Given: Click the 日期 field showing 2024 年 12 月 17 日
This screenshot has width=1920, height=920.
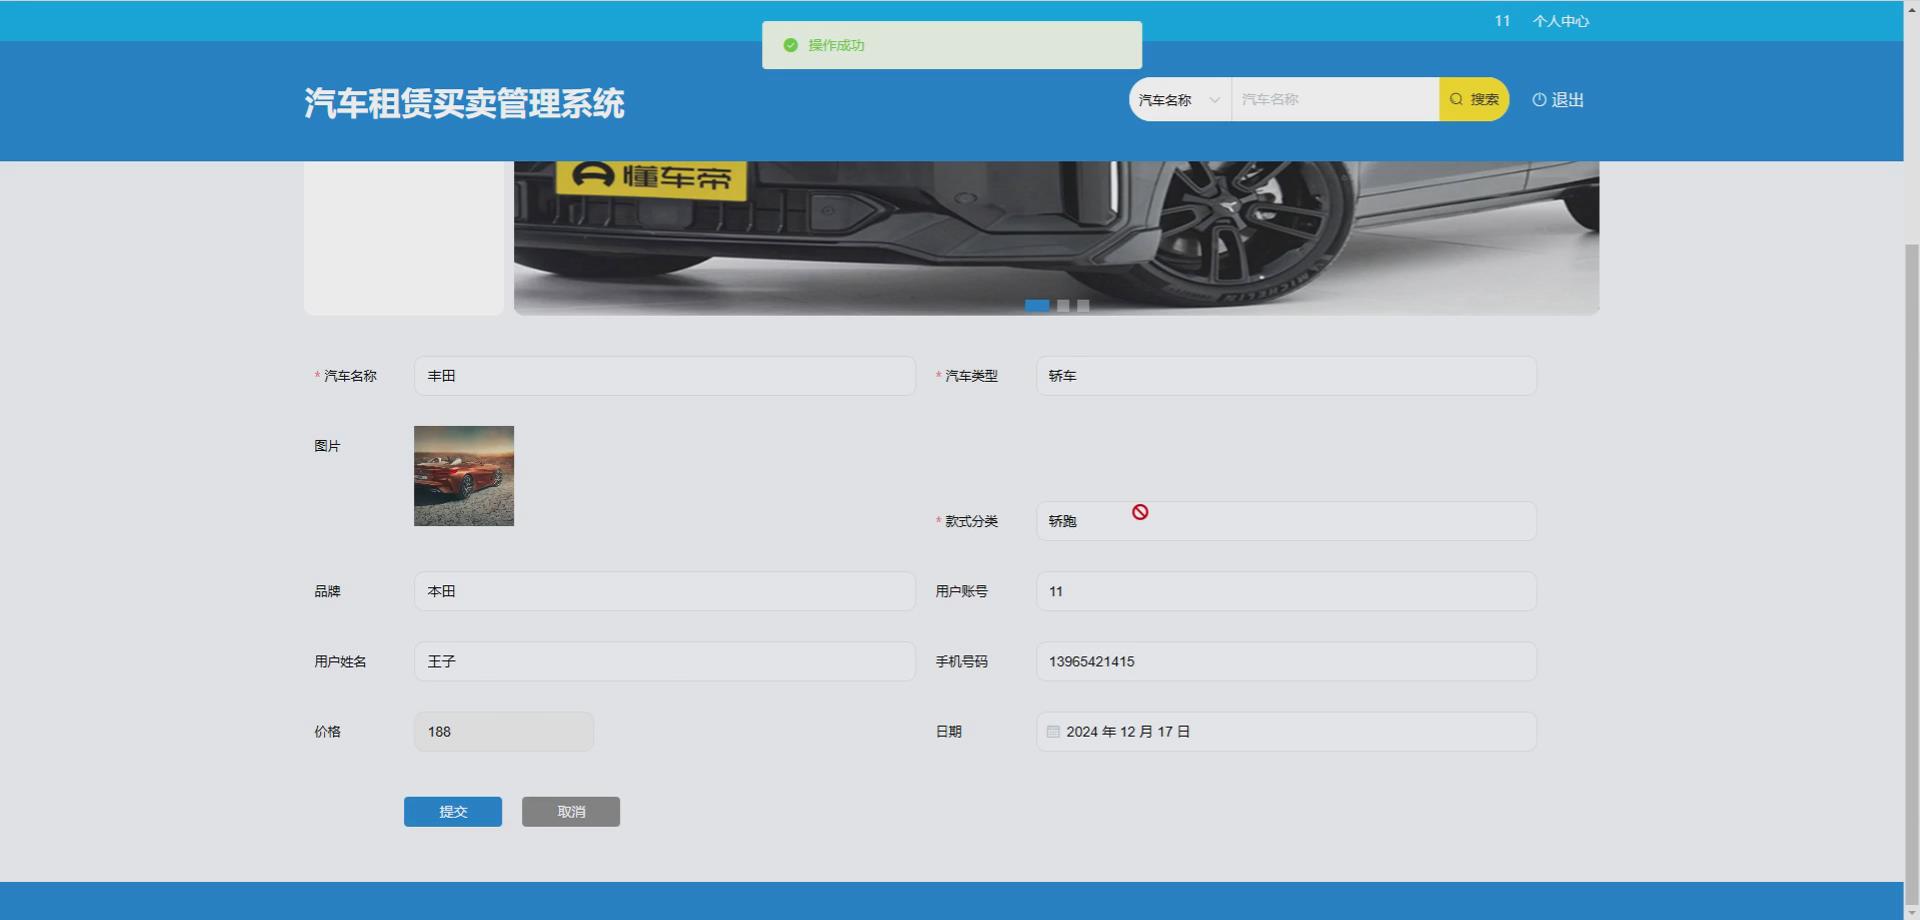Looking at the screenshot, I should pyautogui.click(x=1286, y=731).
